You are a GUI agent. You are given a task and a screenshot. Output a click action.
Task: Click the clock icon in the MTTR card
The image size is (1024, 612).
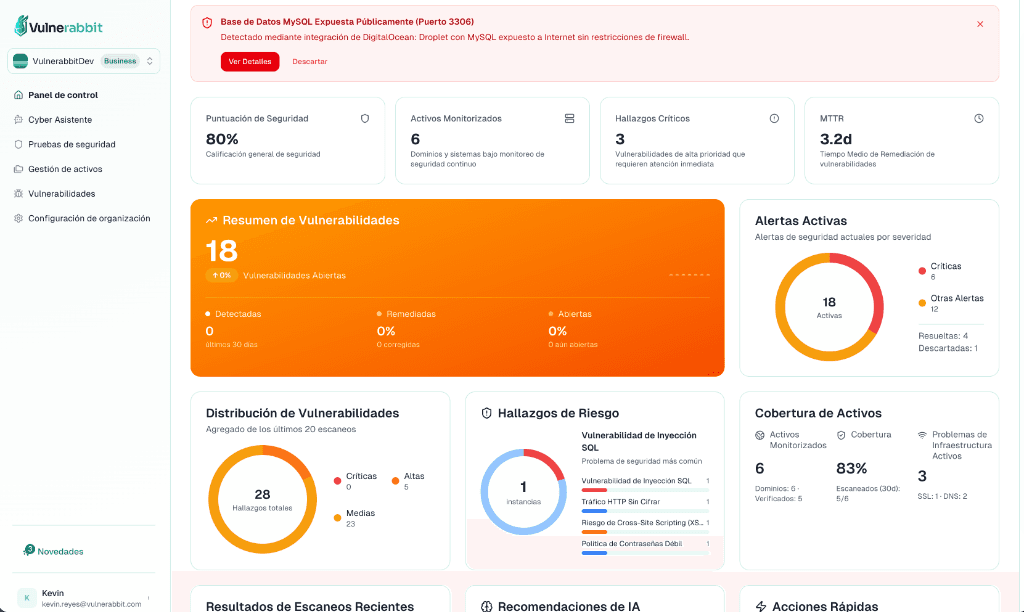[x=978, y=118]
